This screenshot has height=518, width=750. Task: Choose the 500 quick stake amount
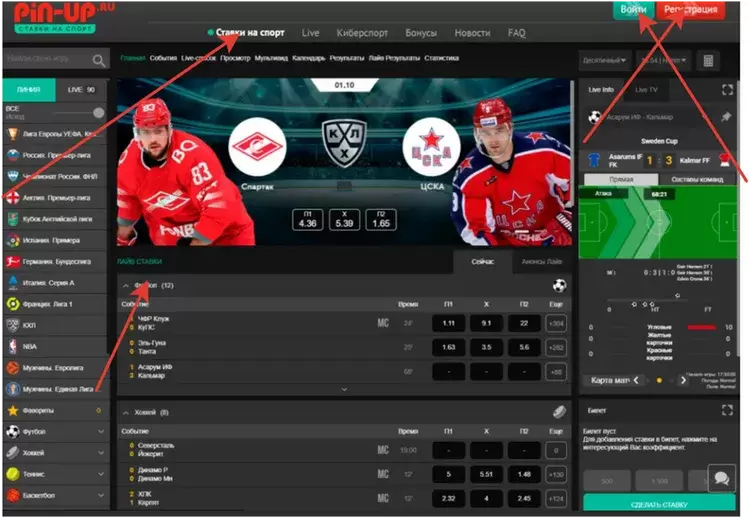(607, 481)
